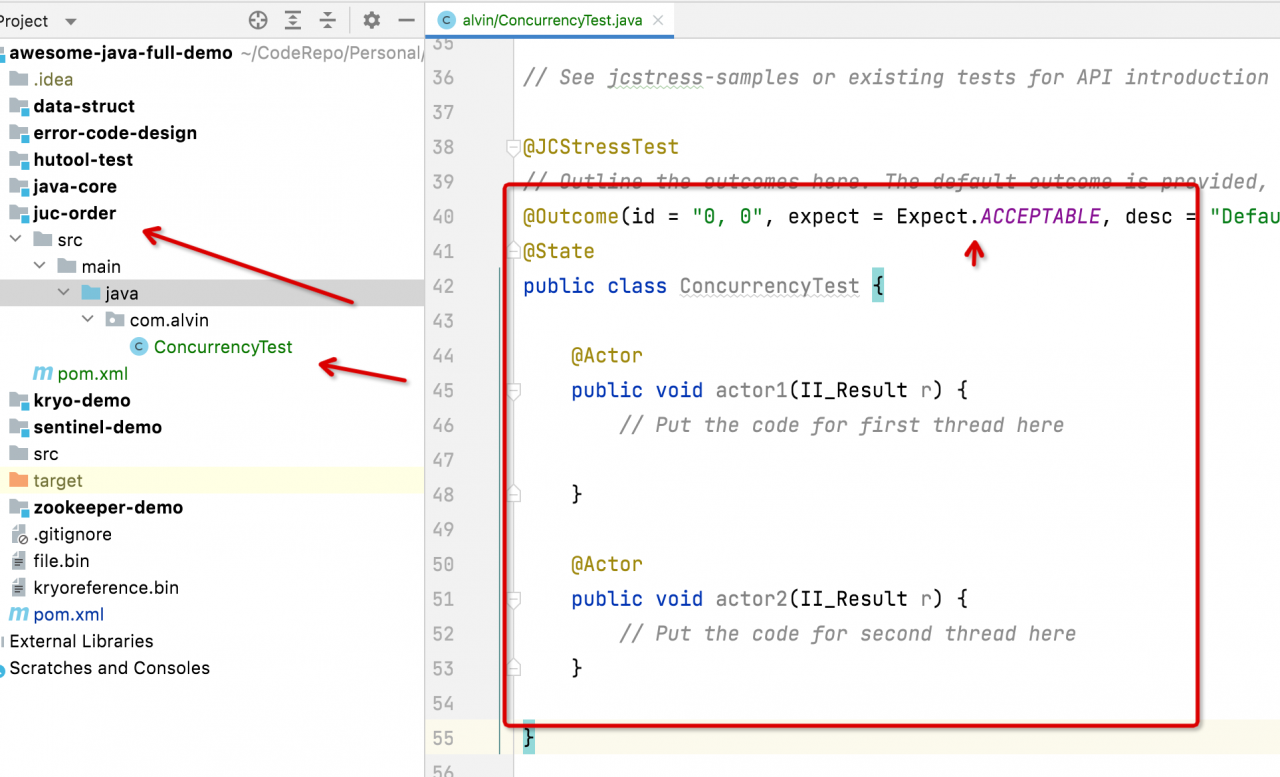
Task: Select the com.alvin package
Action: [x=169, y=320]
